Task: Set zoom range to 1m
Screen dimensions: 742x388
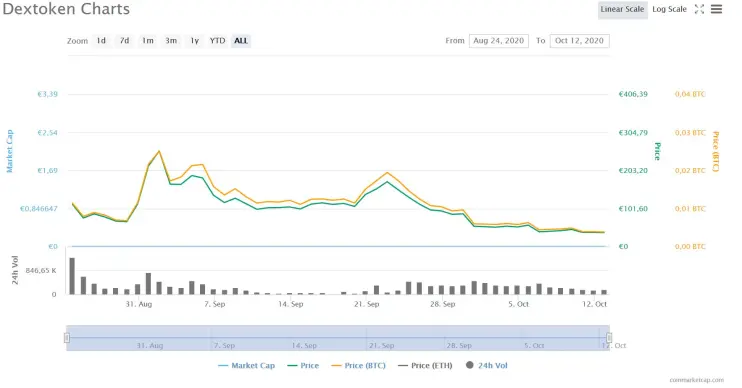Action: coord(148,41)
